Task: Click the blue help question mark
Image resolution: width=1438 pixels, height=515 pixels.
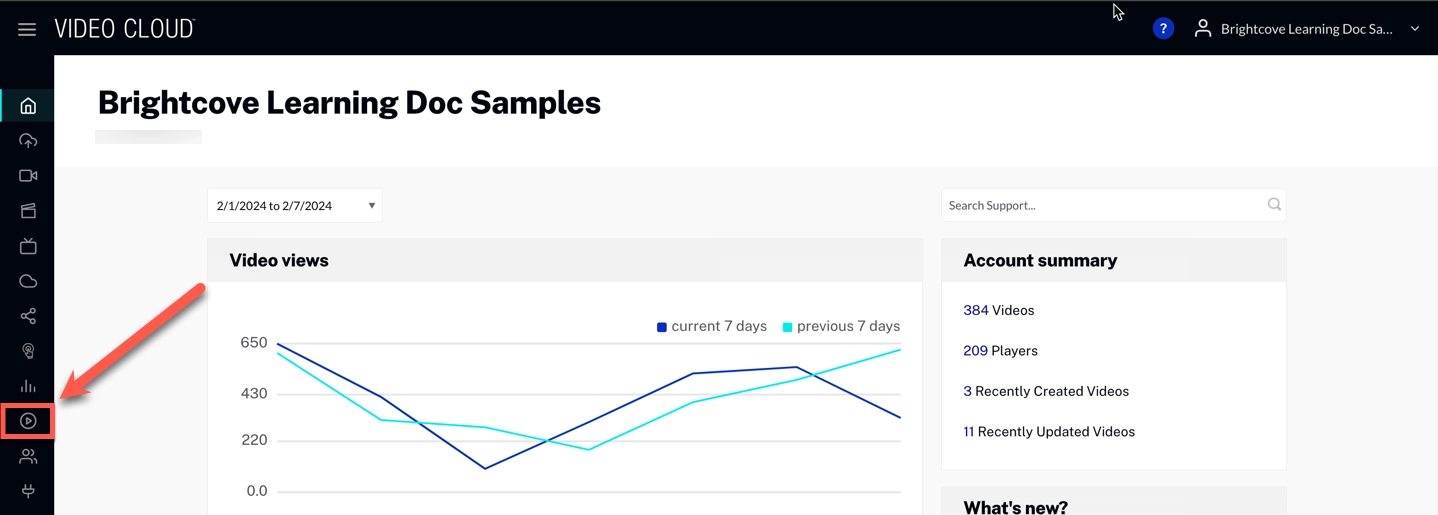Action: 1162,29
